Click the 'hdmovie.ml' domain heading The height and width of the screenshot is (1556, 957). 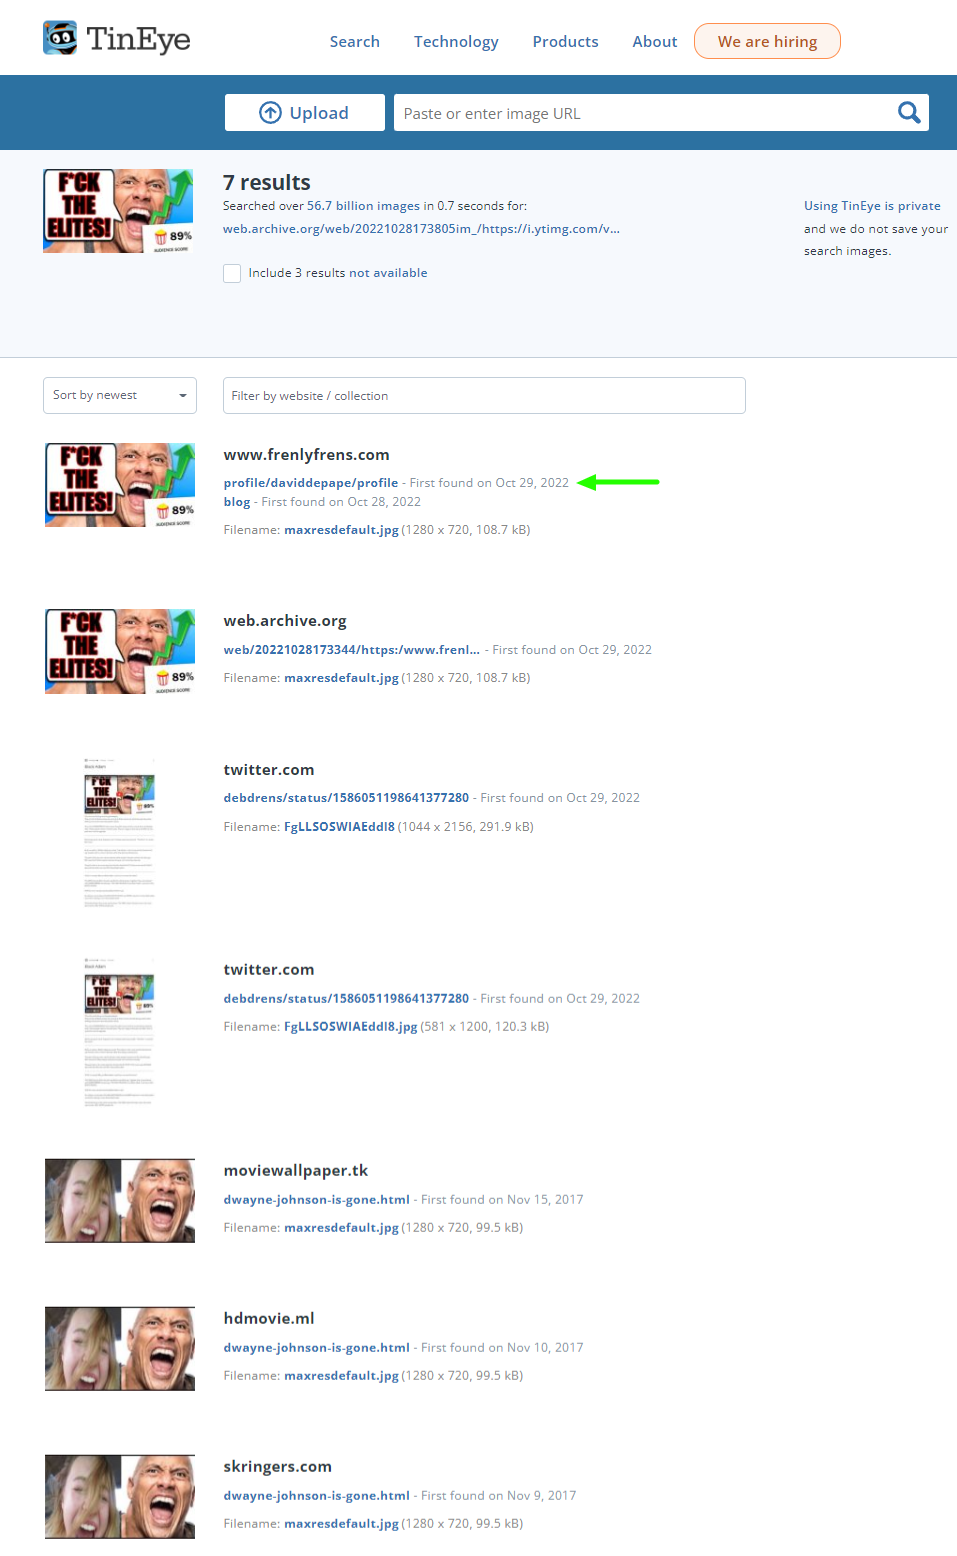click(269, 1319)
